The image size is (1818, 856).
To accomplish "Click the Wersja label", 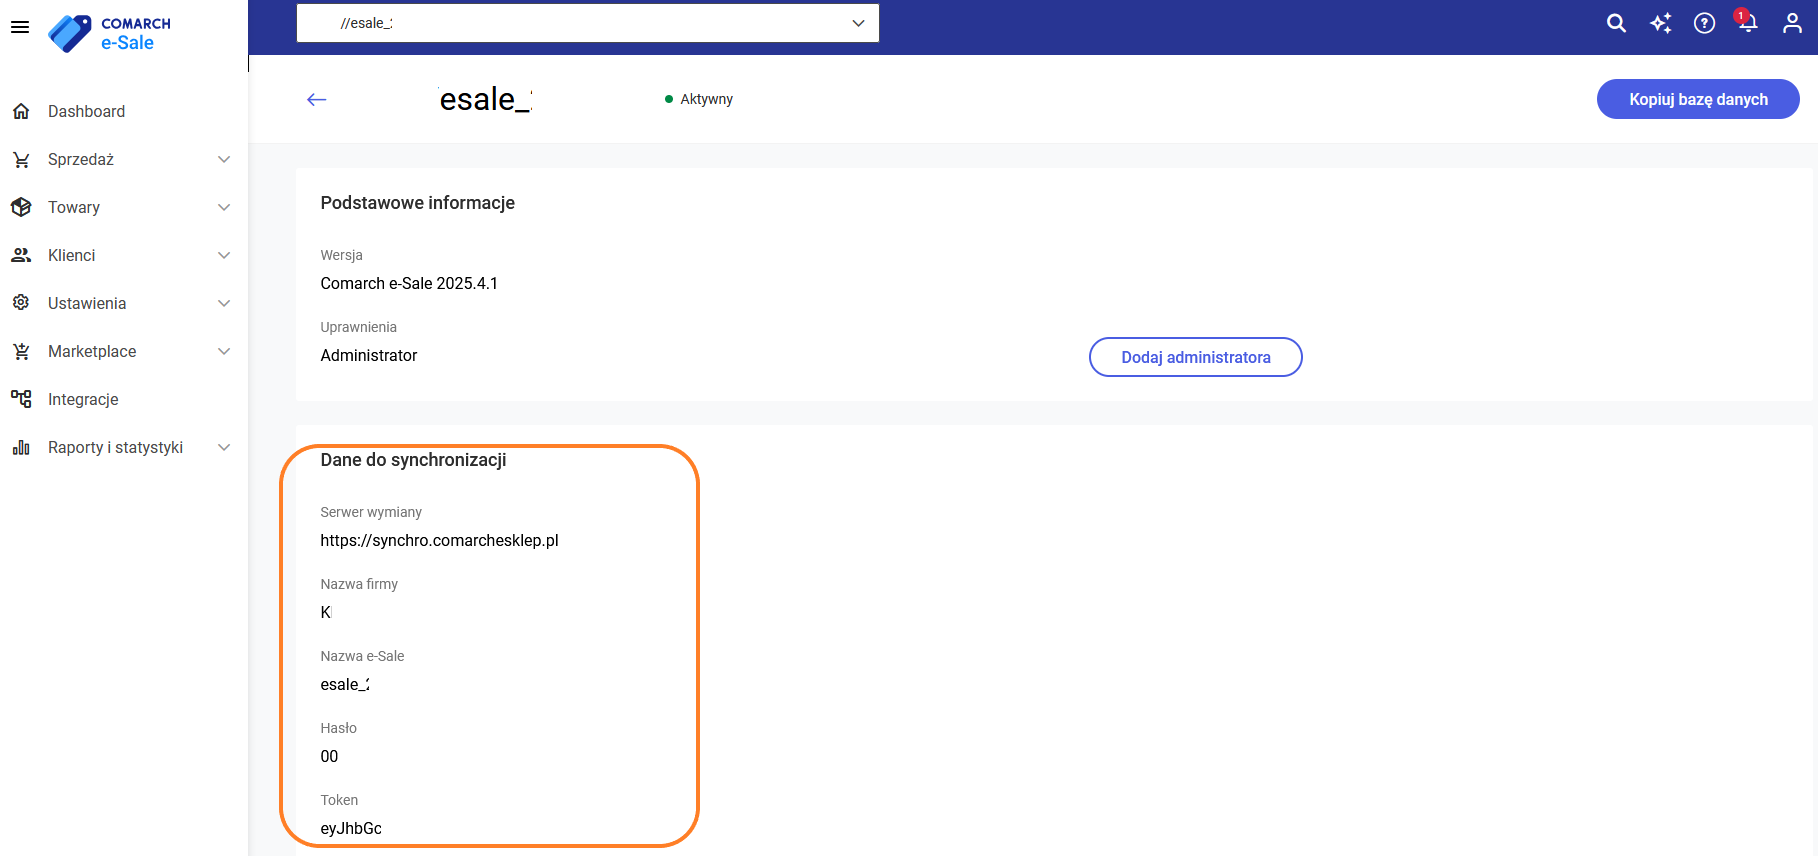I will pyautogui.click(x=341, y=255).
